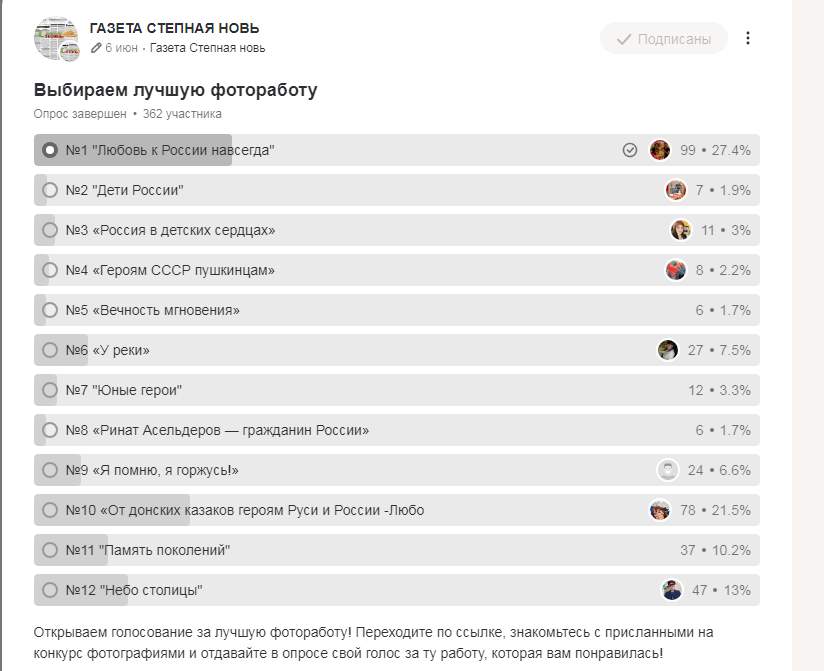Select radio option №5 "Вечность мгновения"
This screenshot has height=671, width=824.
pos(50,310)
